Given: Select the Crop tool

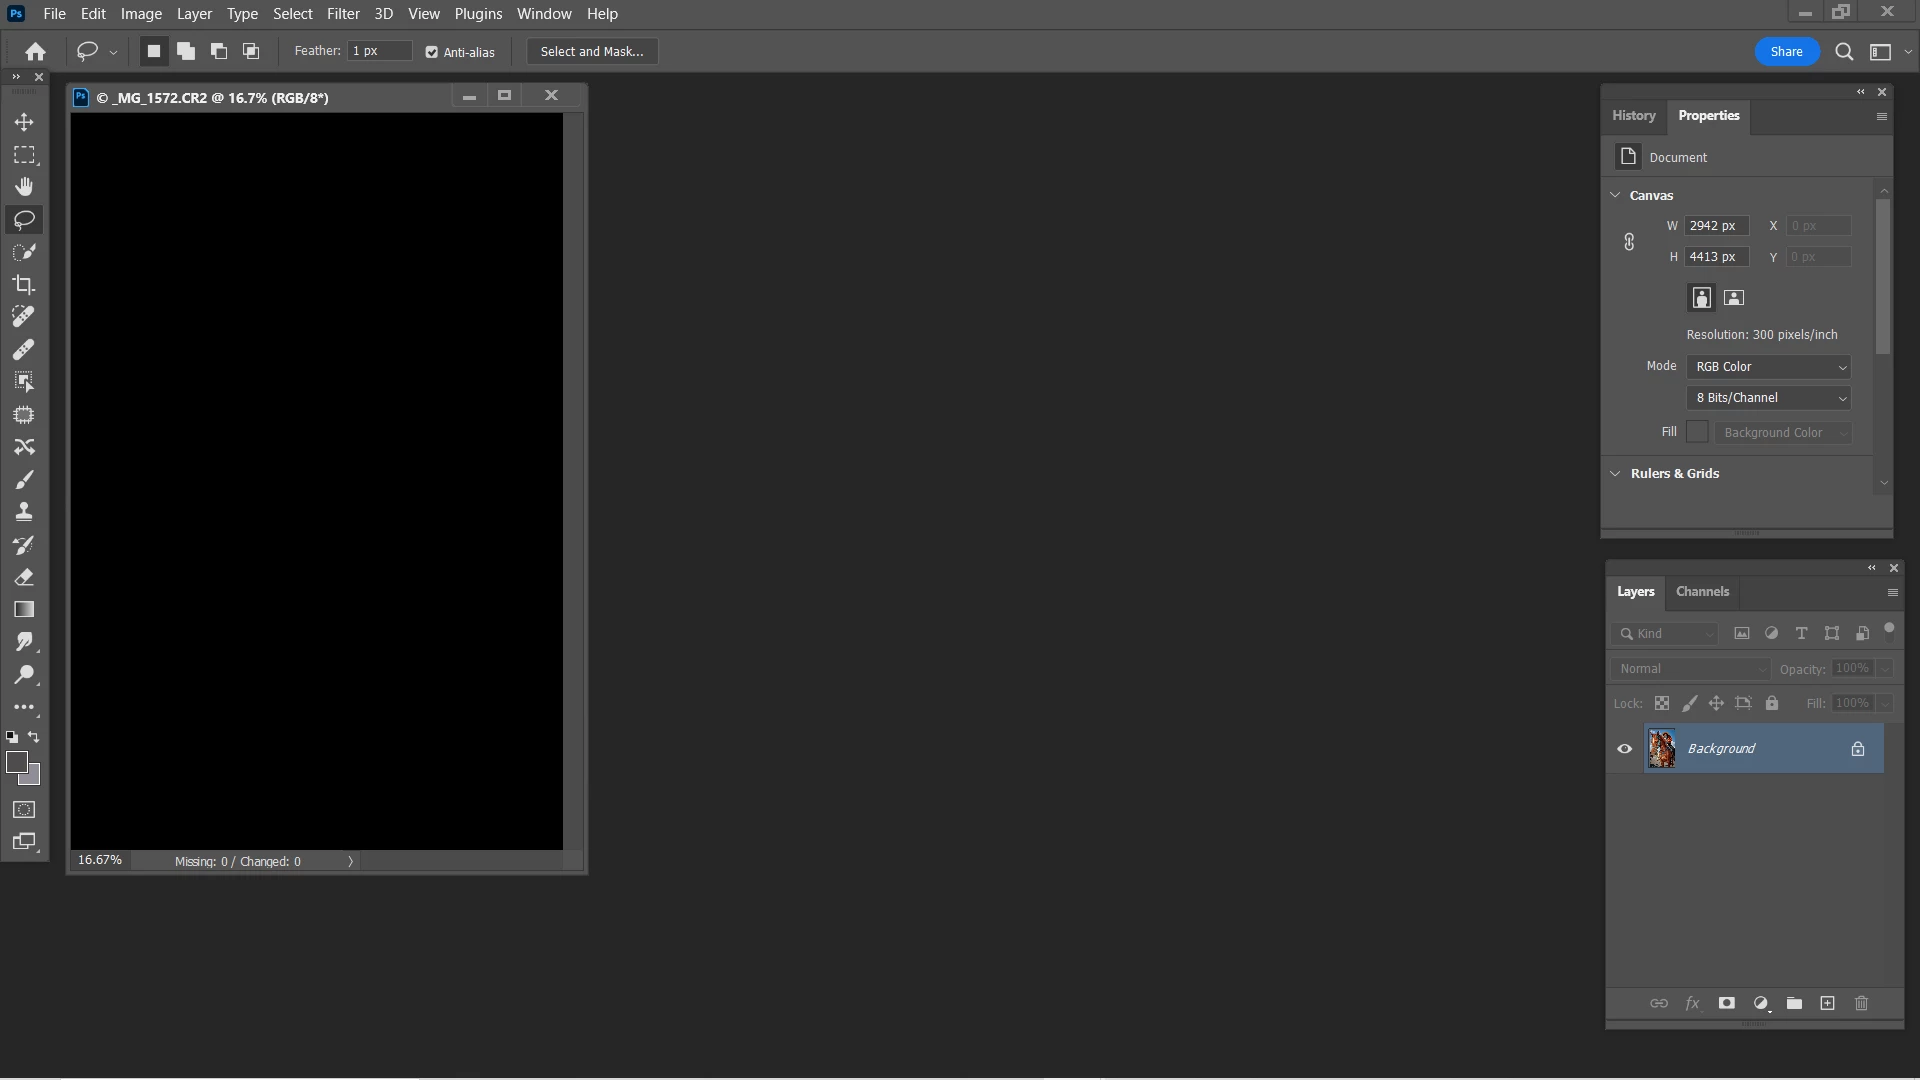Looking at the screenshot, I should (x=24, y=285).
